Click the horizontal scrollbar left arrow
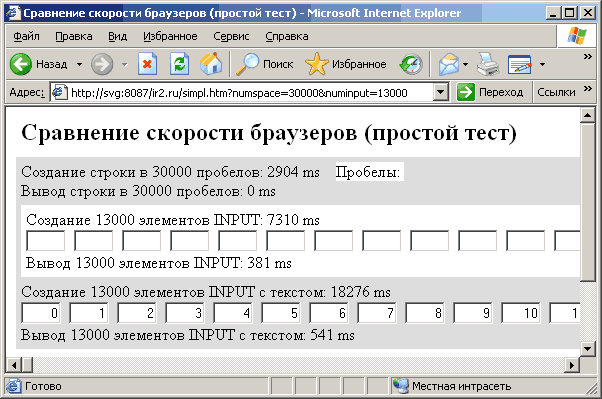602x399 pixels. tap(14, 365)
